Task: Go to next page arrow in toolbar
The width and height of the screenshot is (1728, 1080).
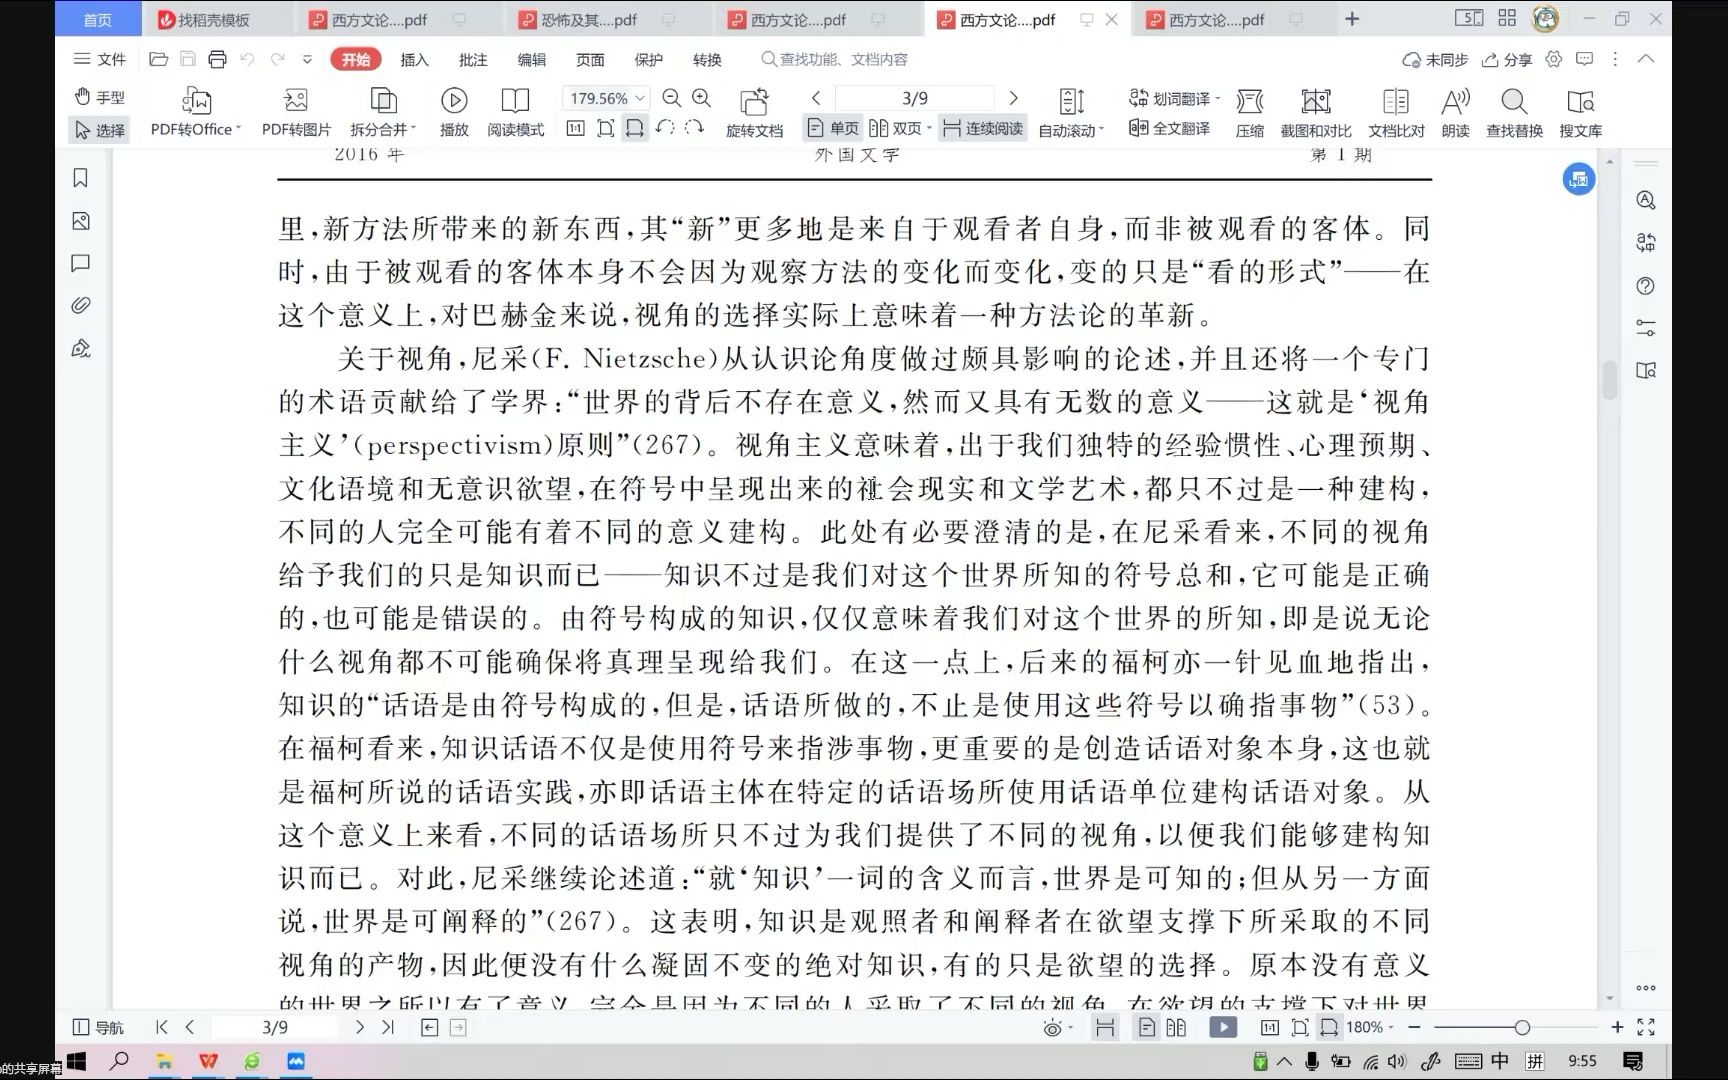Action: [1013, 98]
